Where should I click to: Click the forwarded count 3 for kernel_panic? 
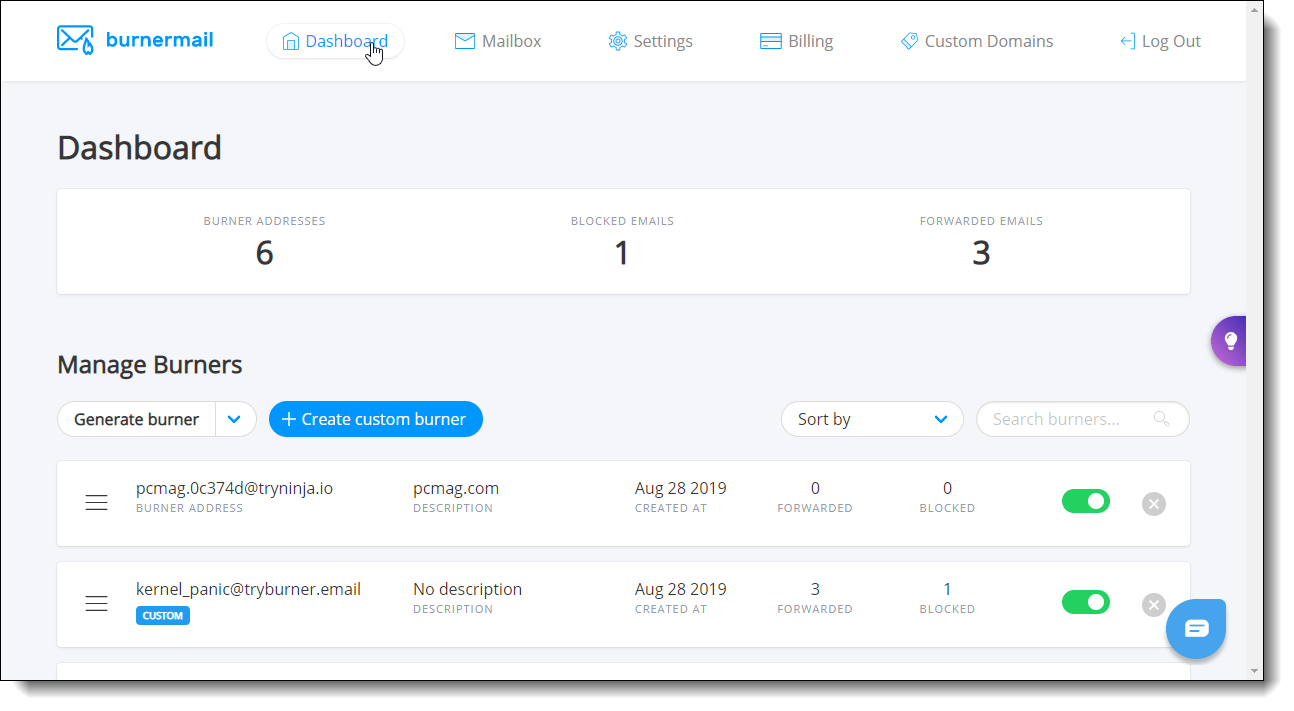[815, 589]
